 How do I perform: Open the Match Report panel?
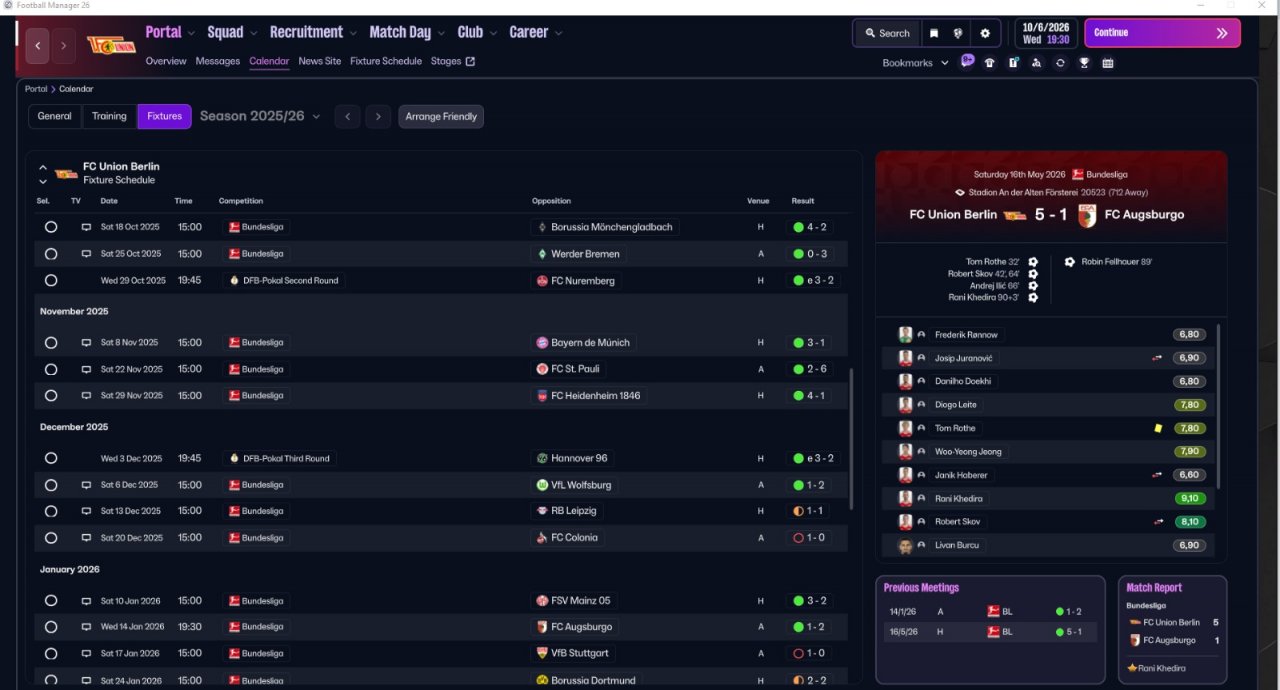(1172, 629)
